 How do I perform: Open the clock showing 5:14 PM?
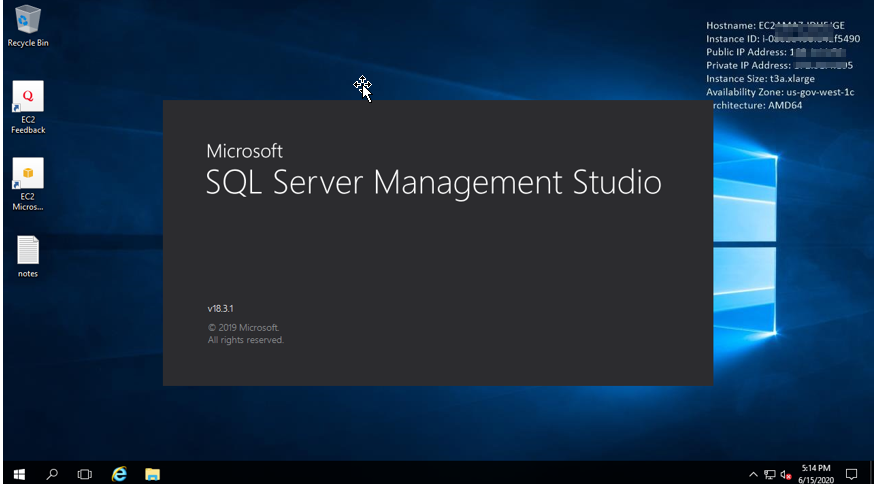pyautogui.click(x=816, y=474)
